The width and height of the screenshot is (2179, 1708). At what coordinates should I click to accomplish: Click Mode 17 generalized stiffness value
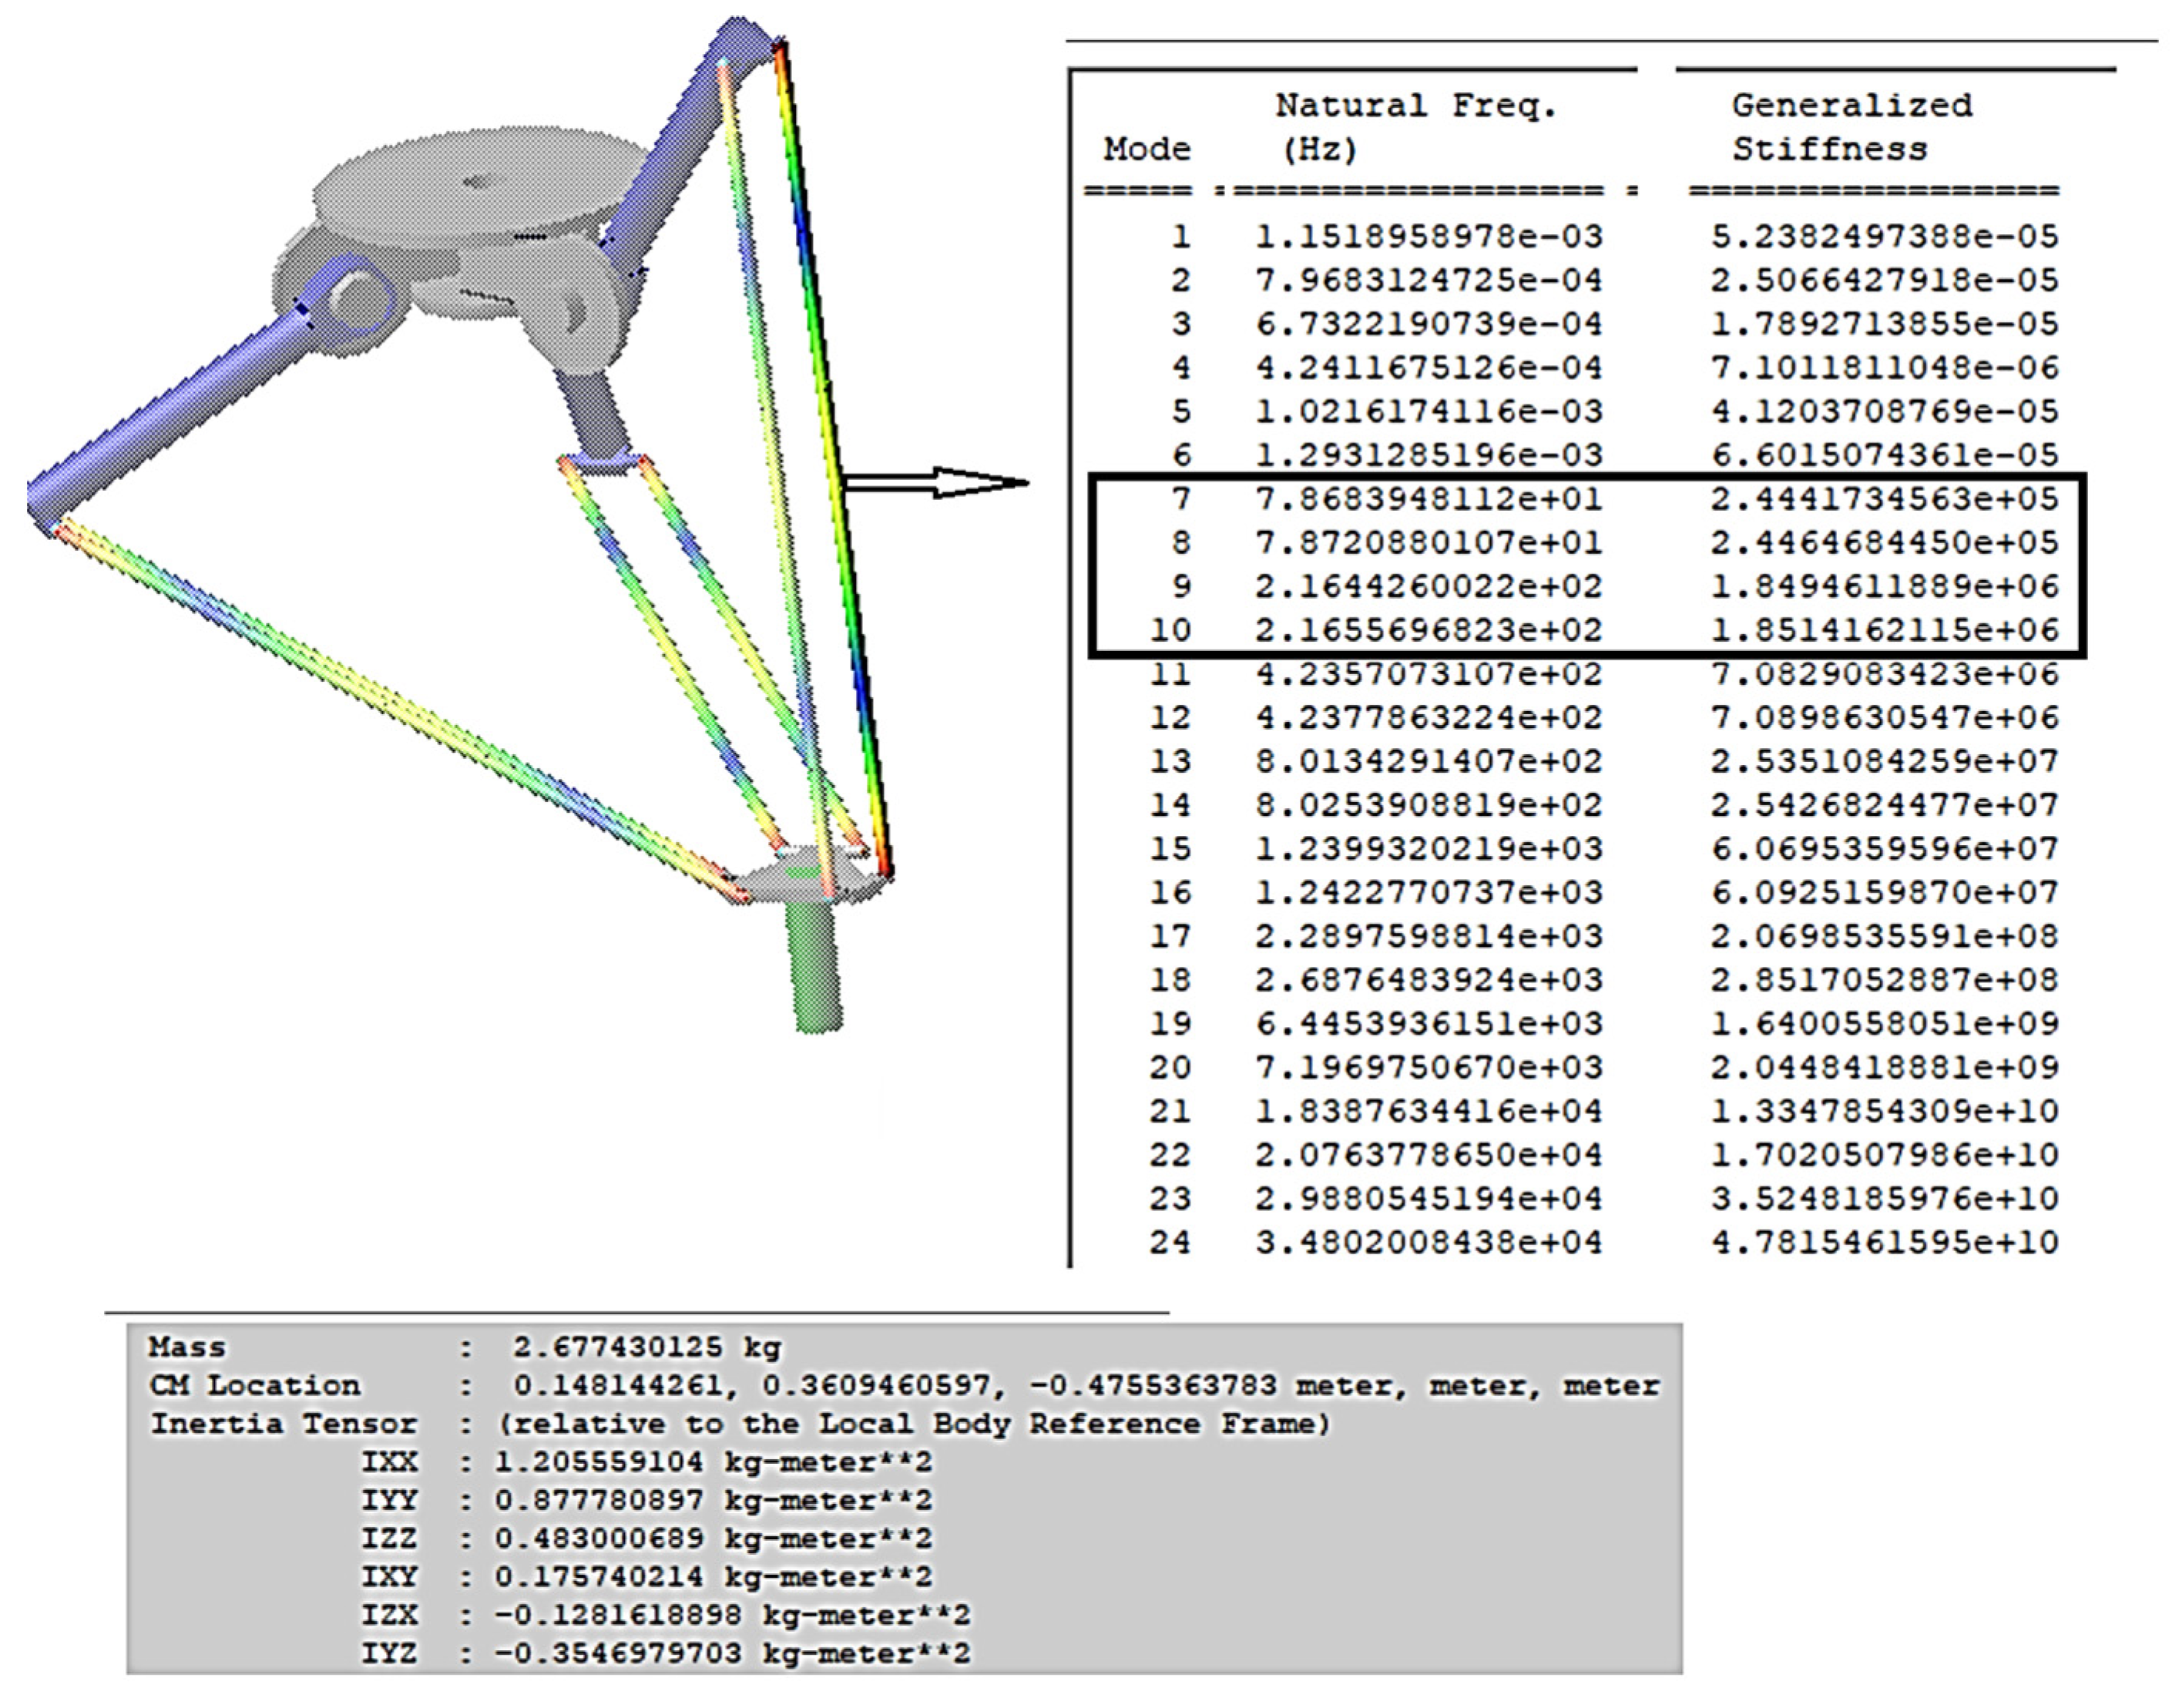pyautogui.click(x=1884, y=937)
